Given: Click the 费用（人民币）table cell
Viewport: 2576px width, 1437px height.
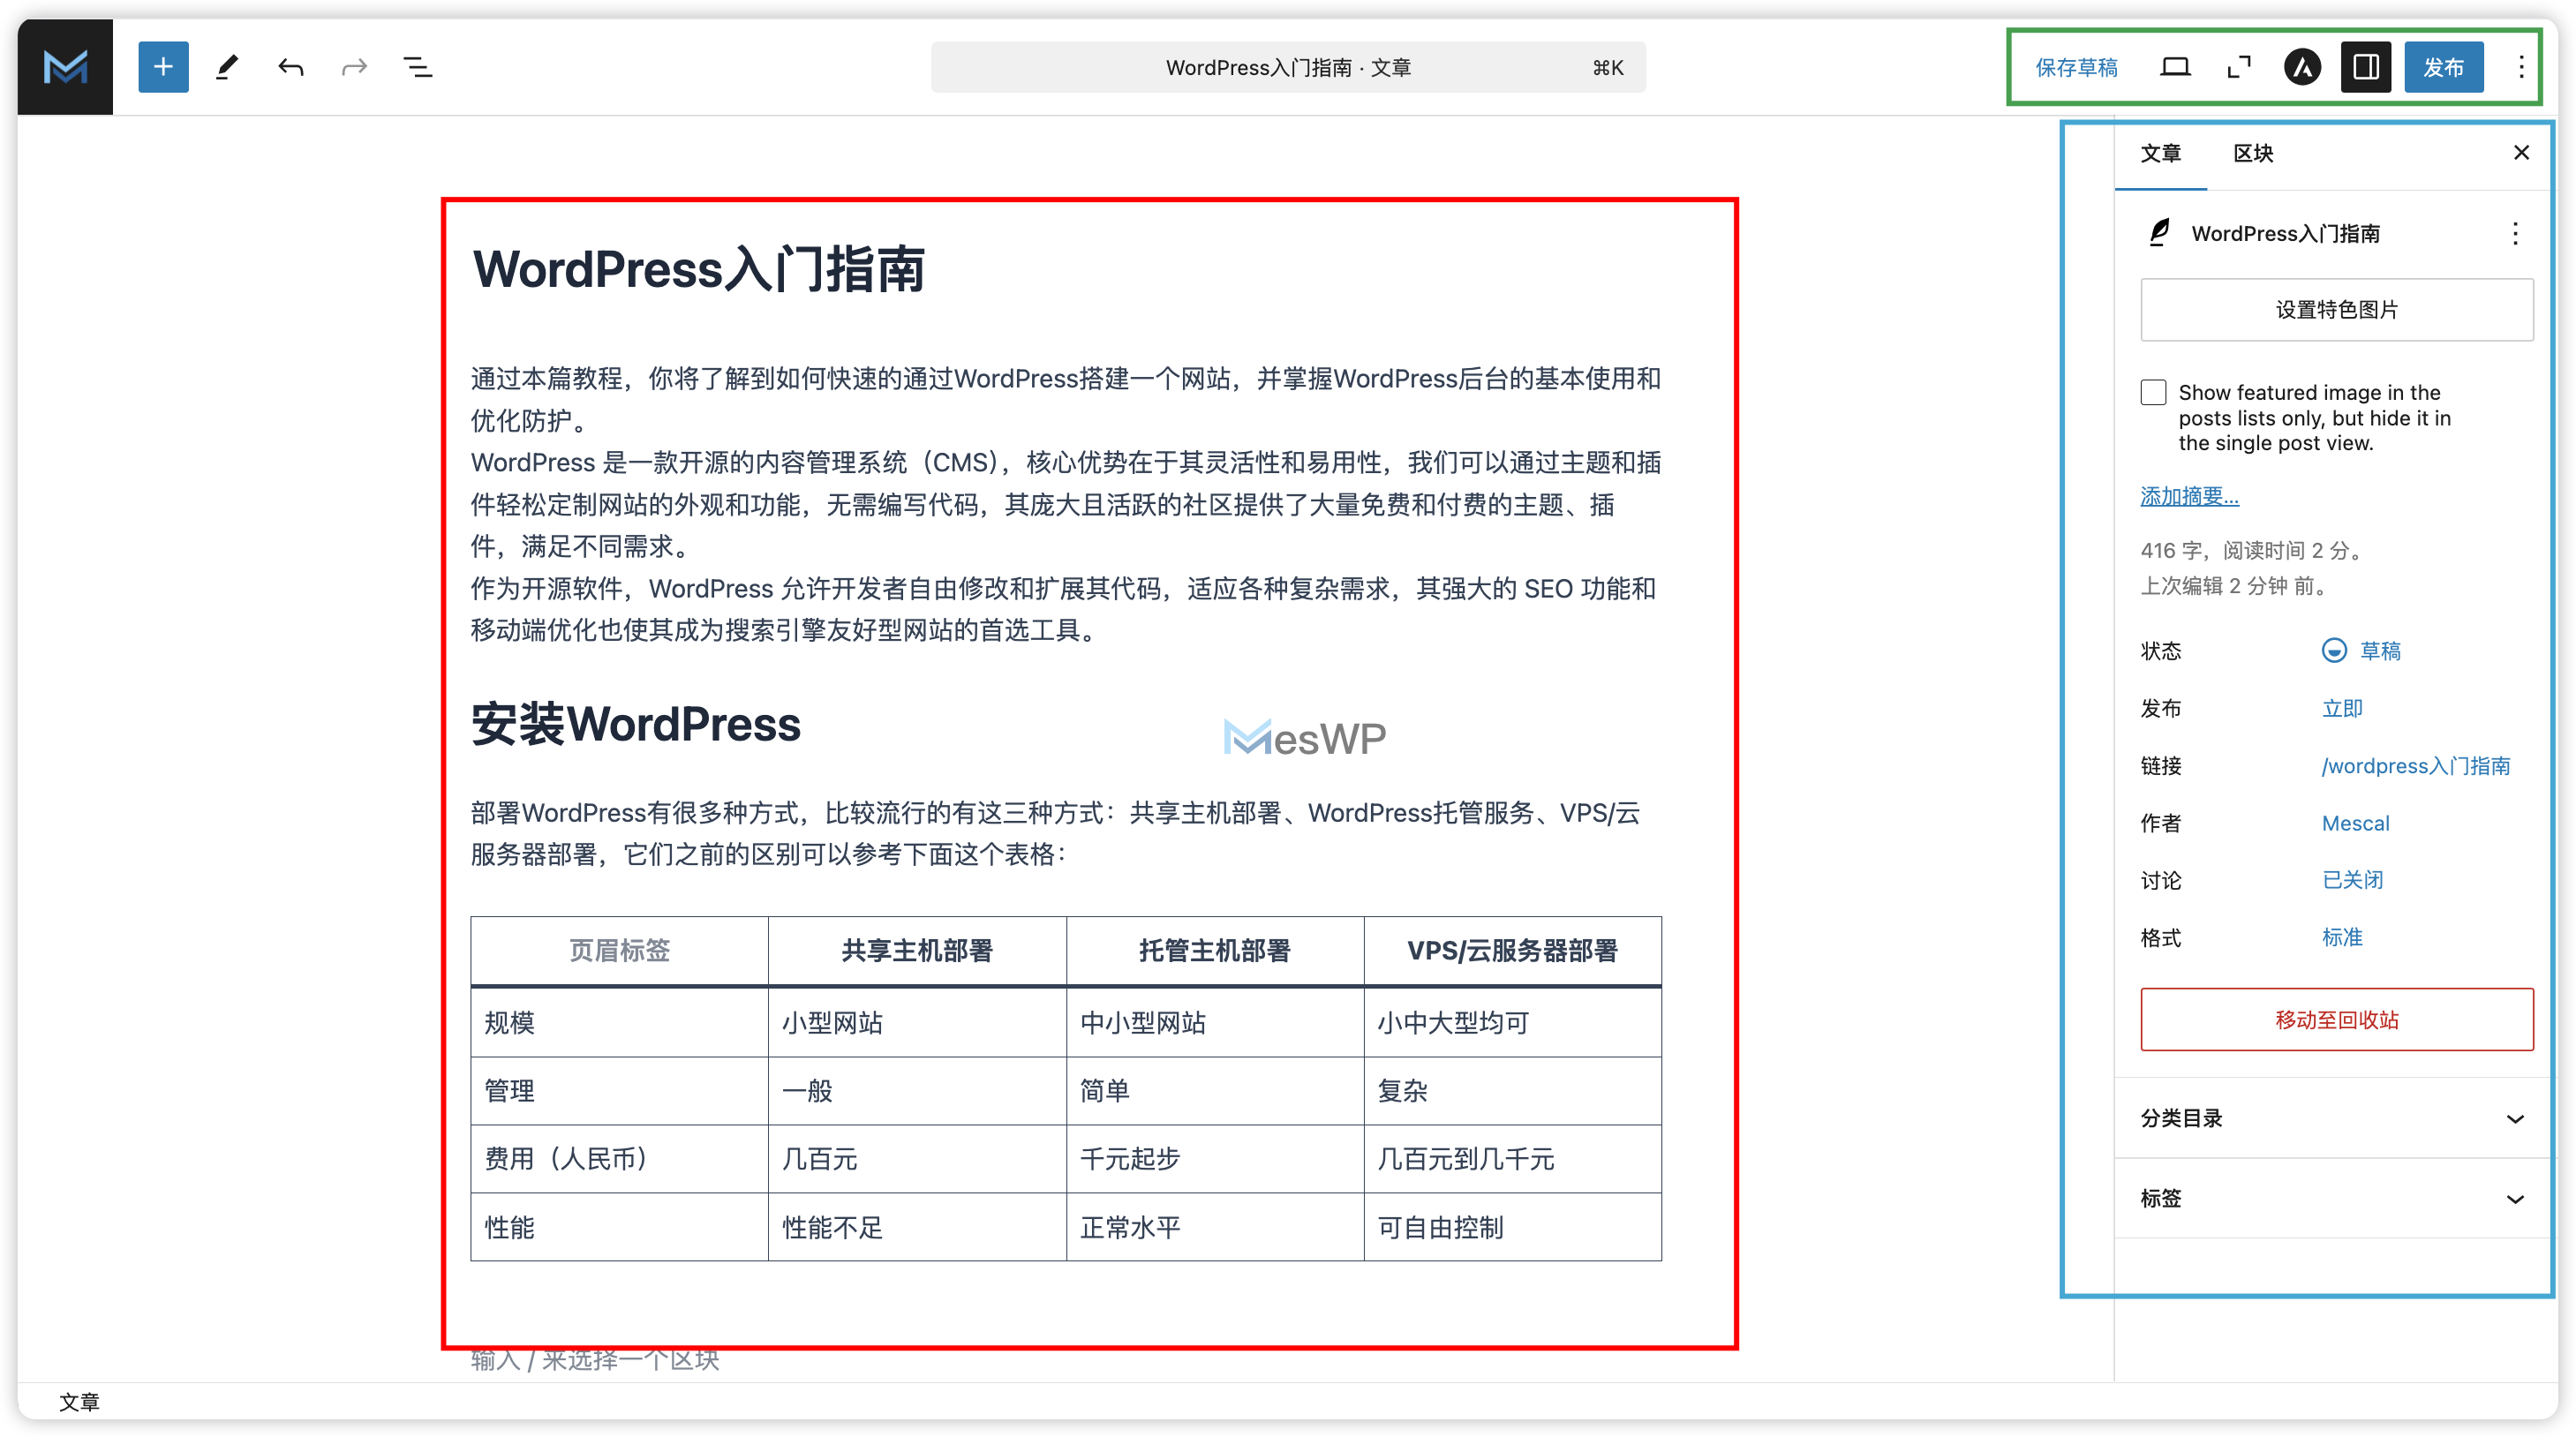Looking at the screenshot, I should coord(619,1159).
